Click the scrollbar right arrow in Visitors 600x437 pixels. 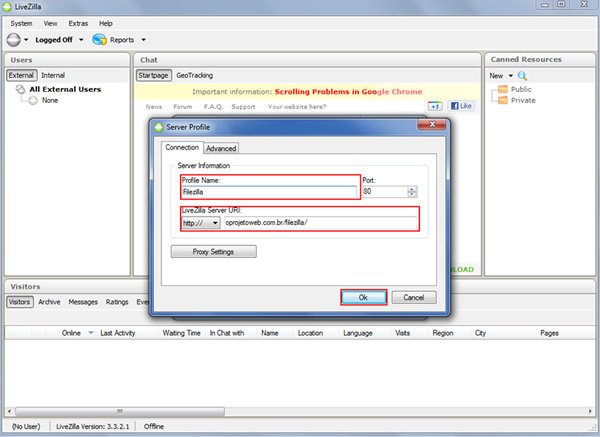[x=590, y=411]
